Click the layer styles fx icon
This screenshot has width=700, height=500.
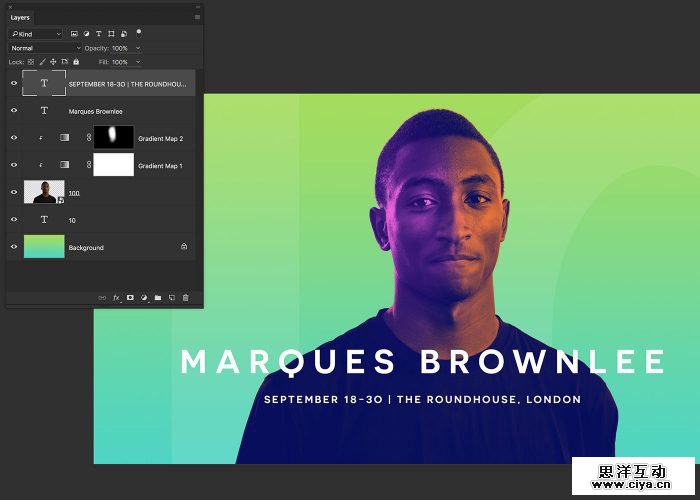(116, 297)
